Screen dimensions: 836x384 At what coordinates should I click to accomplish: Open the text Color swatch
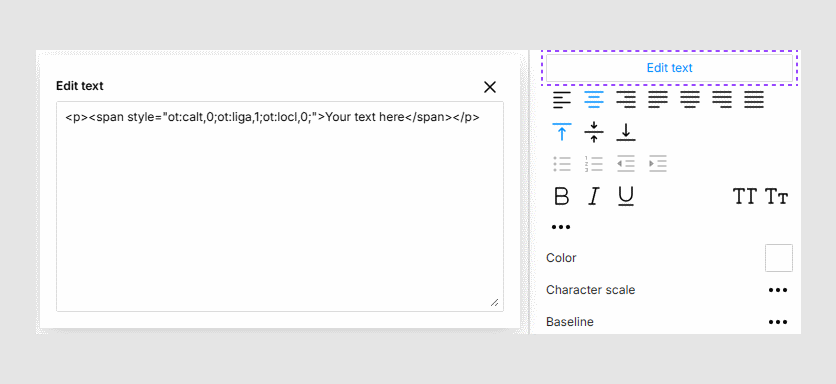tap(778, 258)
